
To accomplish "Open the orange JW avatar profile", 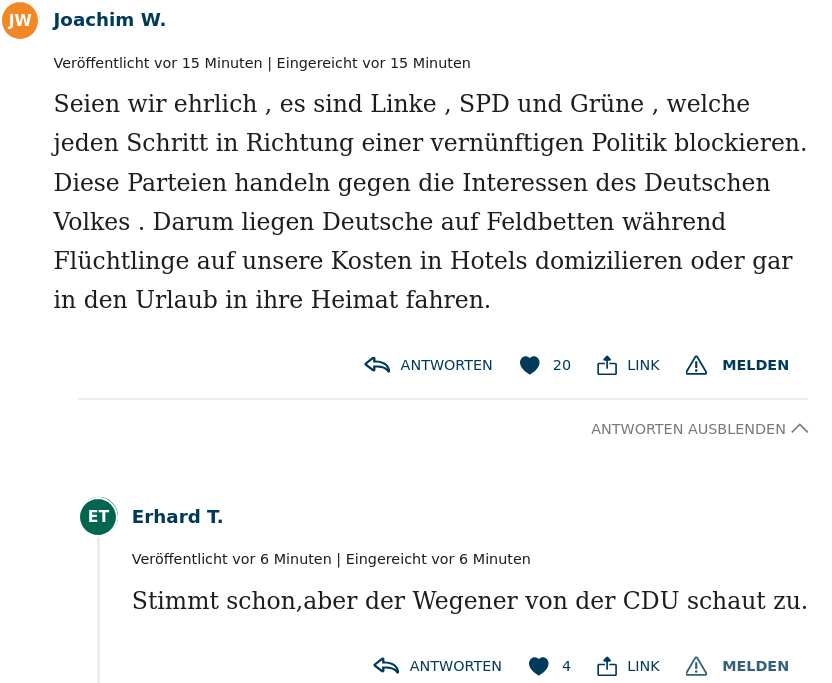I will 20,20.
